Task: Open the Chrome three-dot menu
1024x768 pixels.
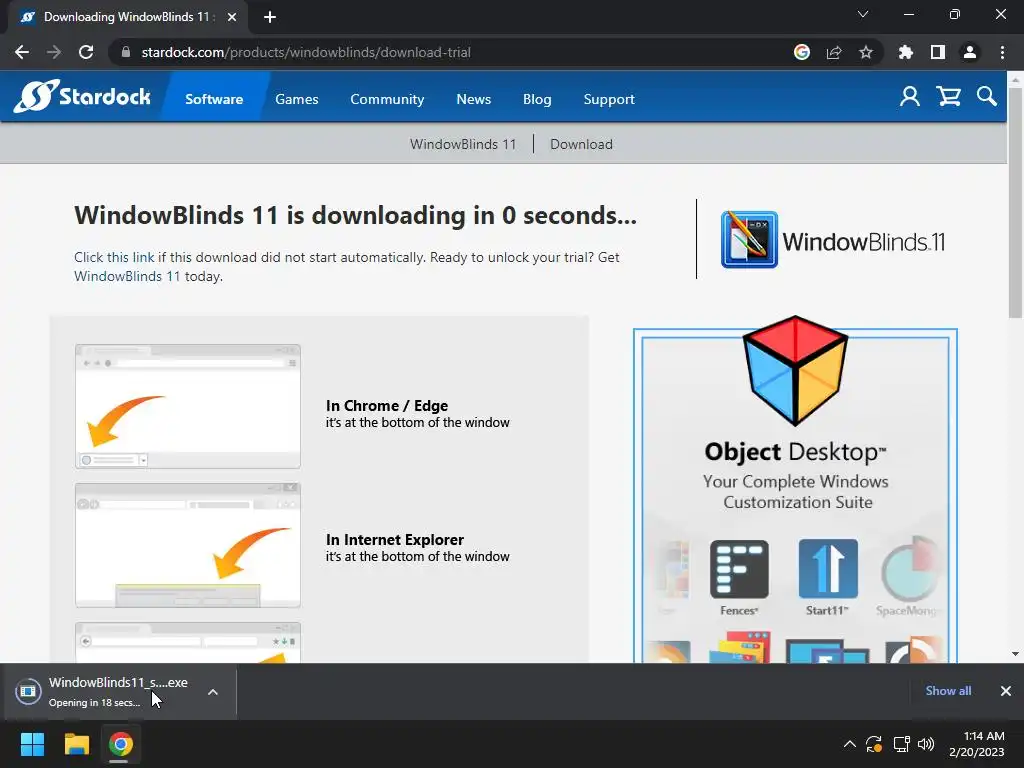Action: [x=1002, y=52]
